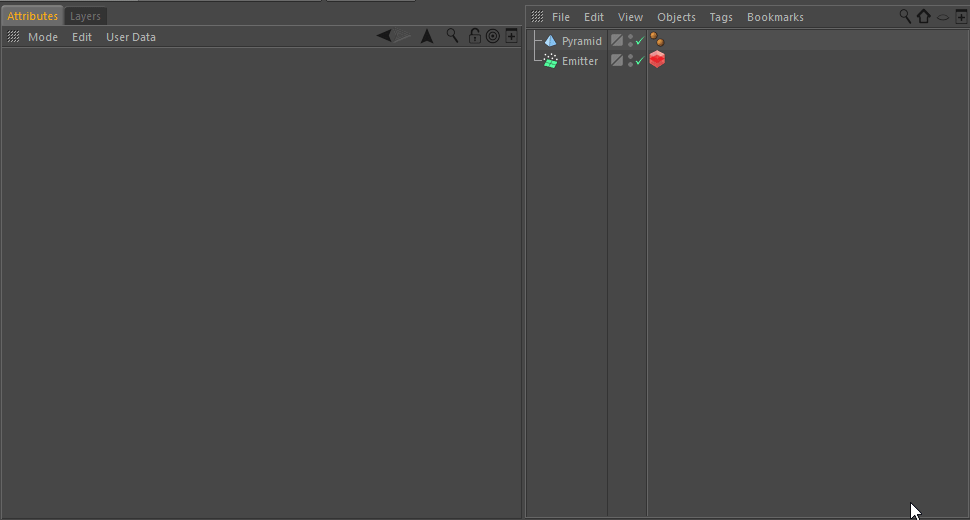Click the new Object Manager plus icon
The image size is (970, 520).
tap(961, 17)
